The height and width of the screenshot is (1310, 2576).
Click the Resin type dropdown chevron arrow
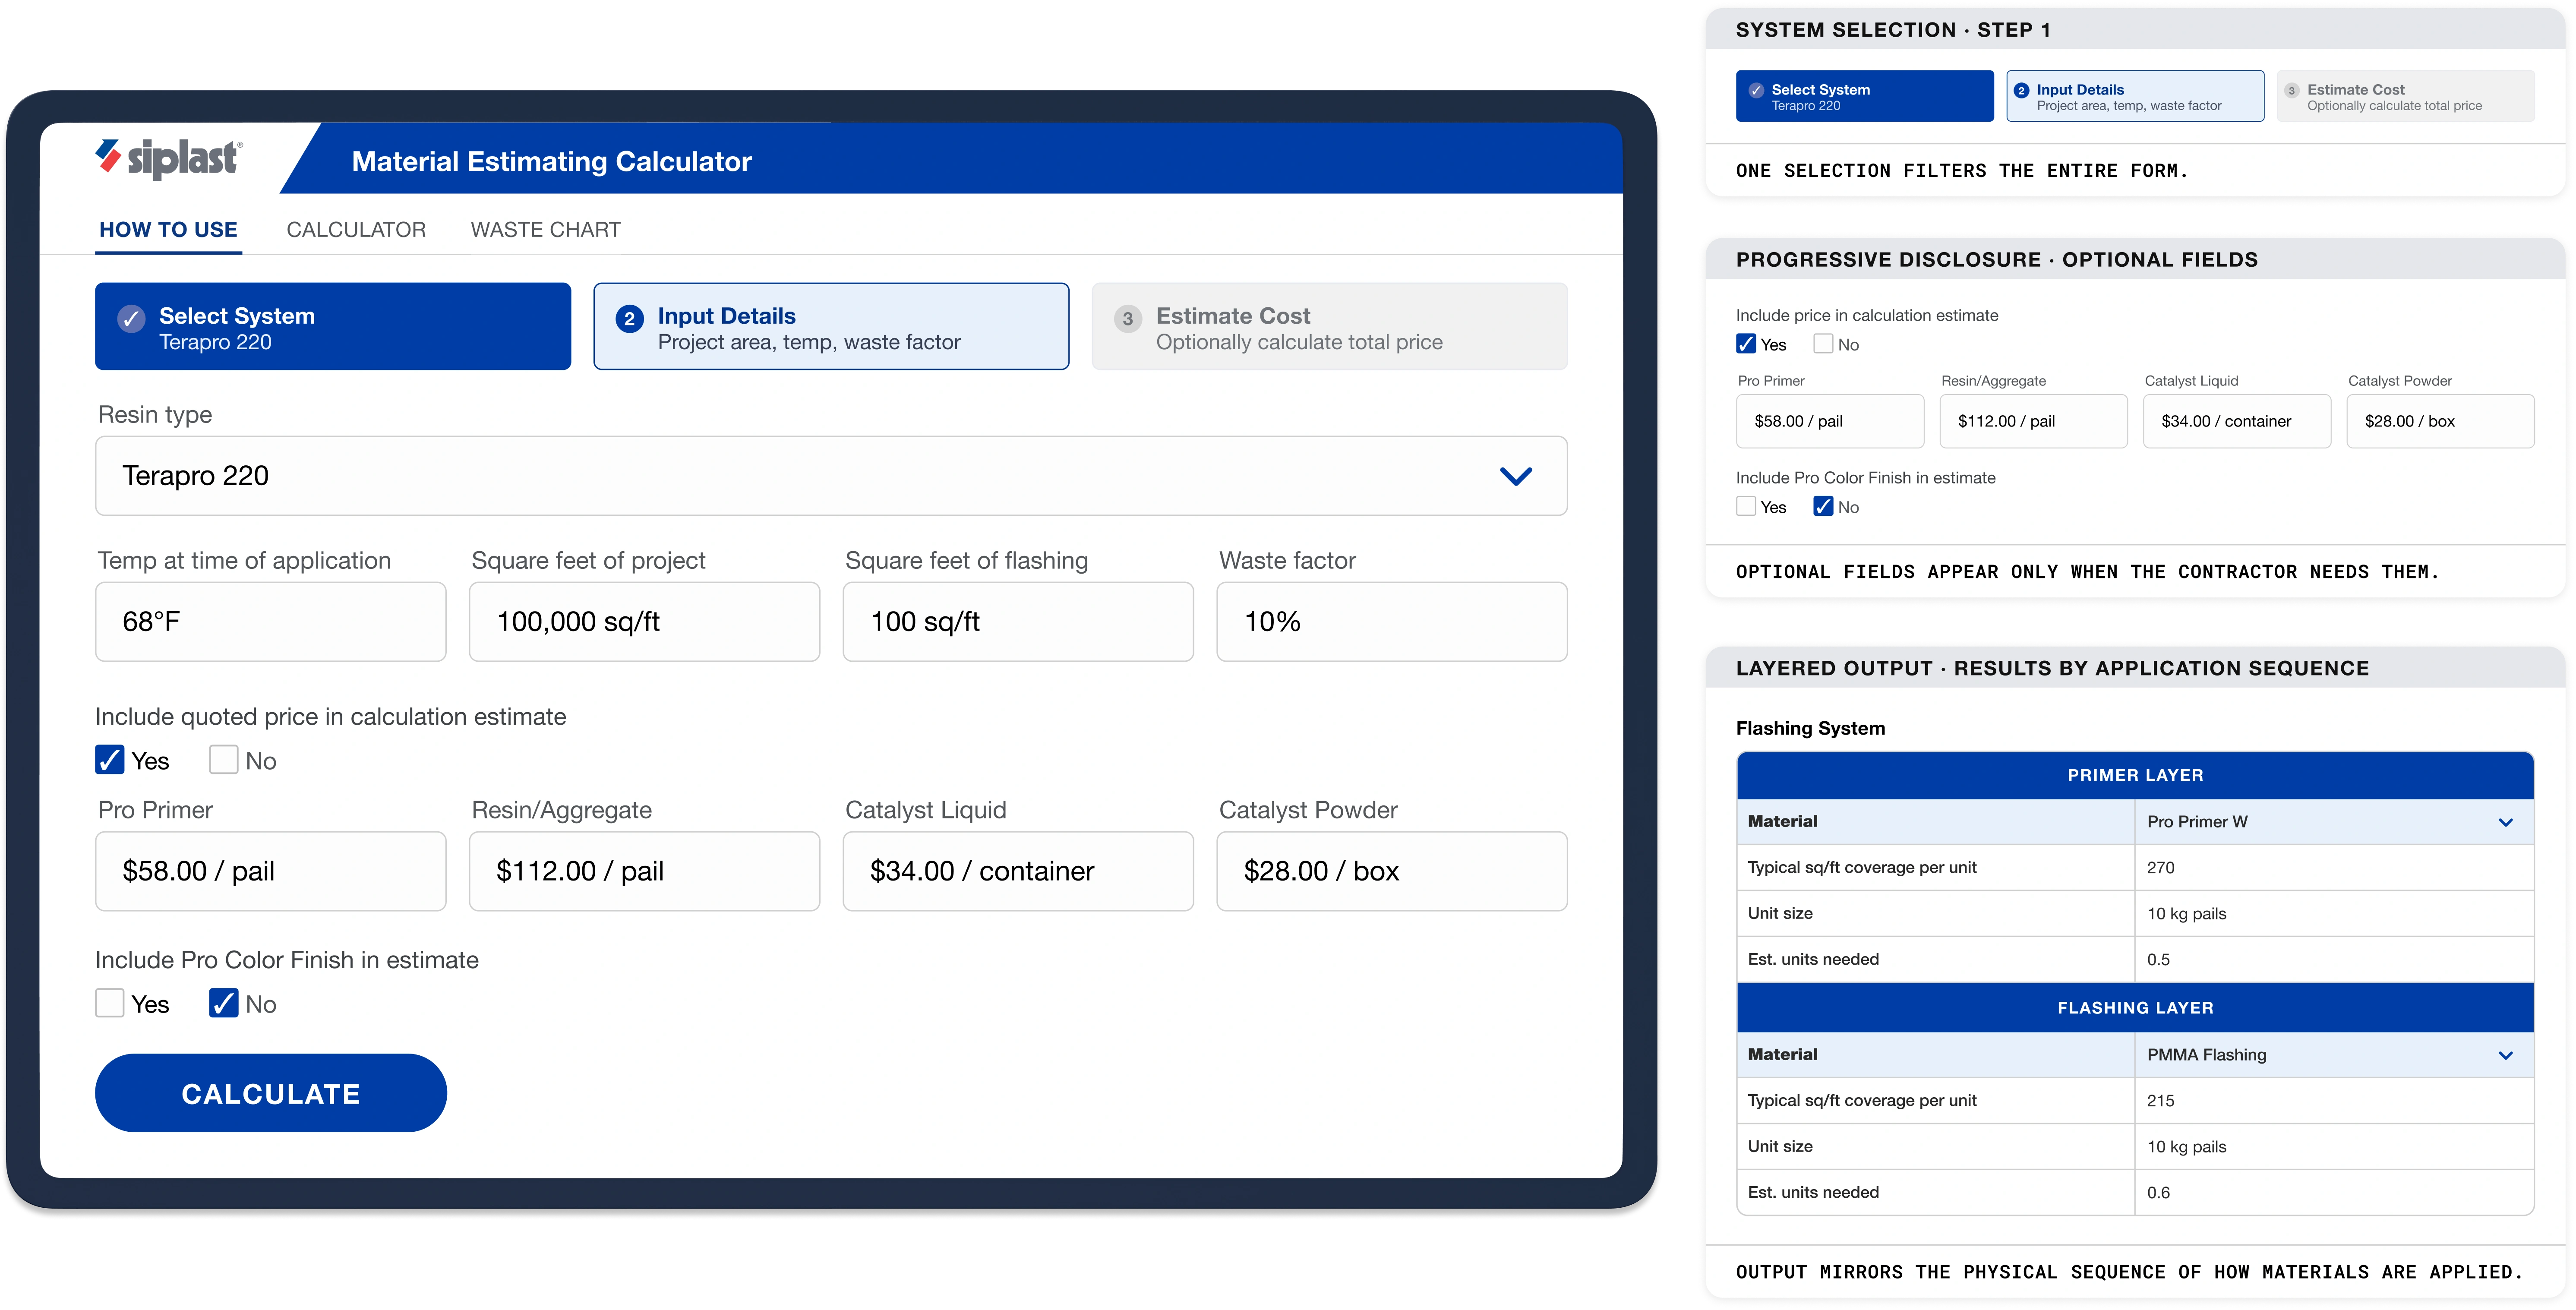pos(1516,477)
